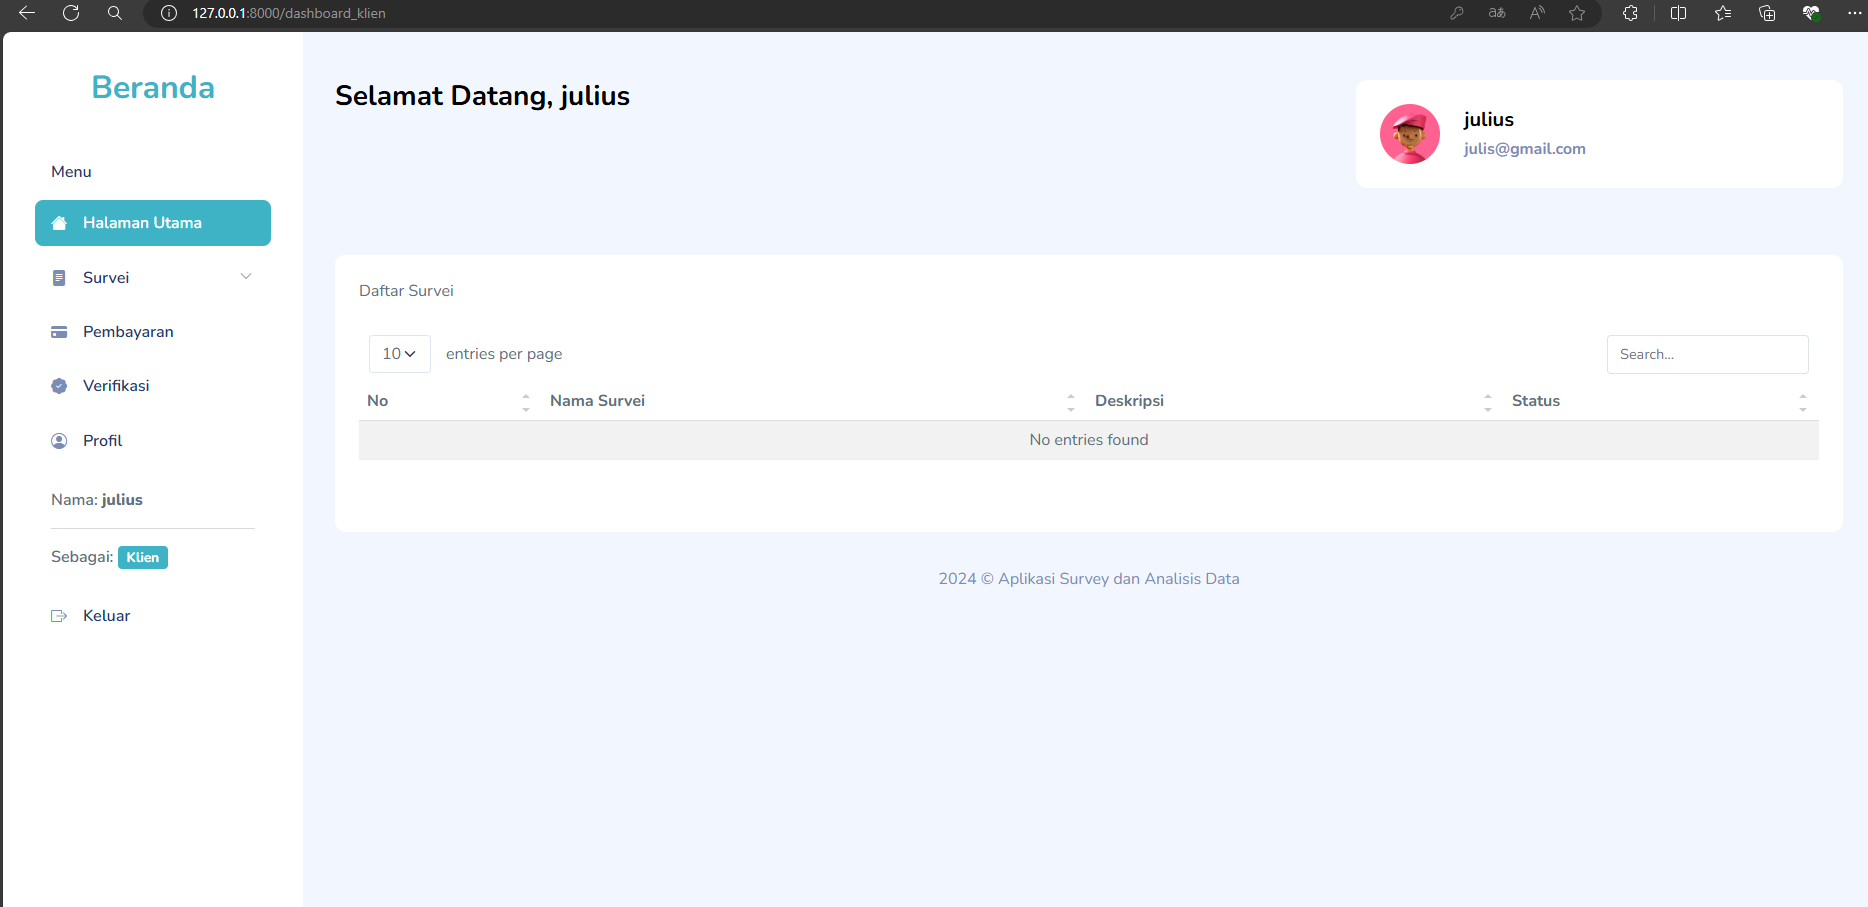The image size is (1868, 907).
Task: Click the Keluar logout icon
Action: (x=59, y=616)
